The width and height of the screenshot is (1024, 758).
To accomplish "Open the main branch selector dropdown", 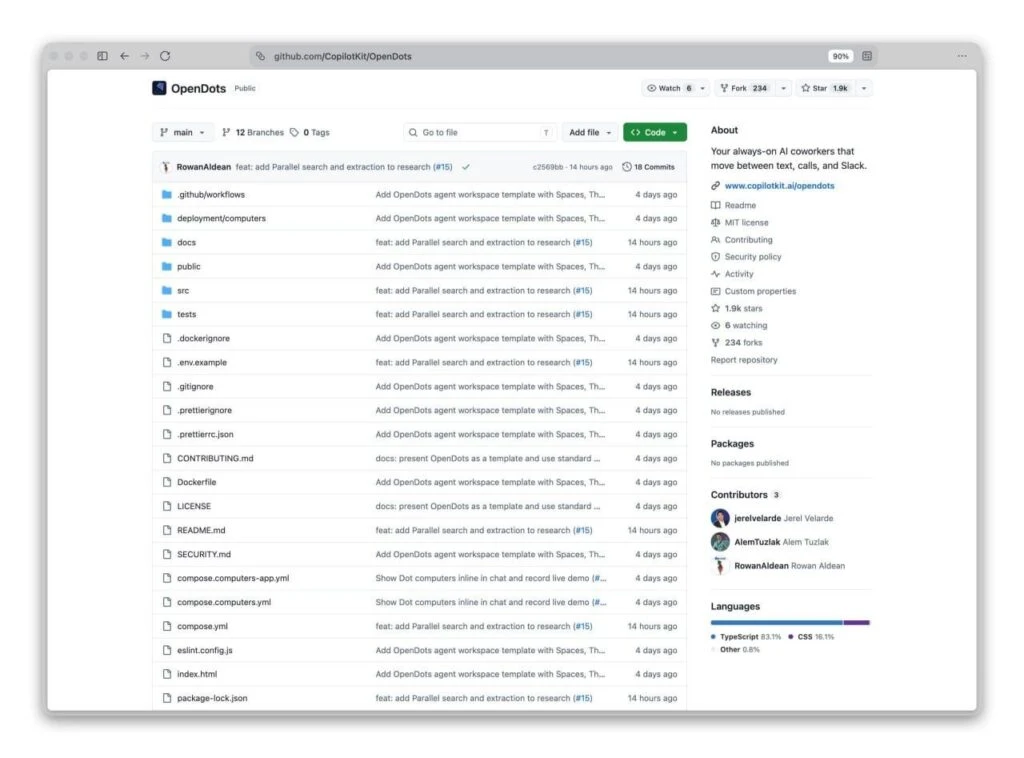I will (183, 133).
